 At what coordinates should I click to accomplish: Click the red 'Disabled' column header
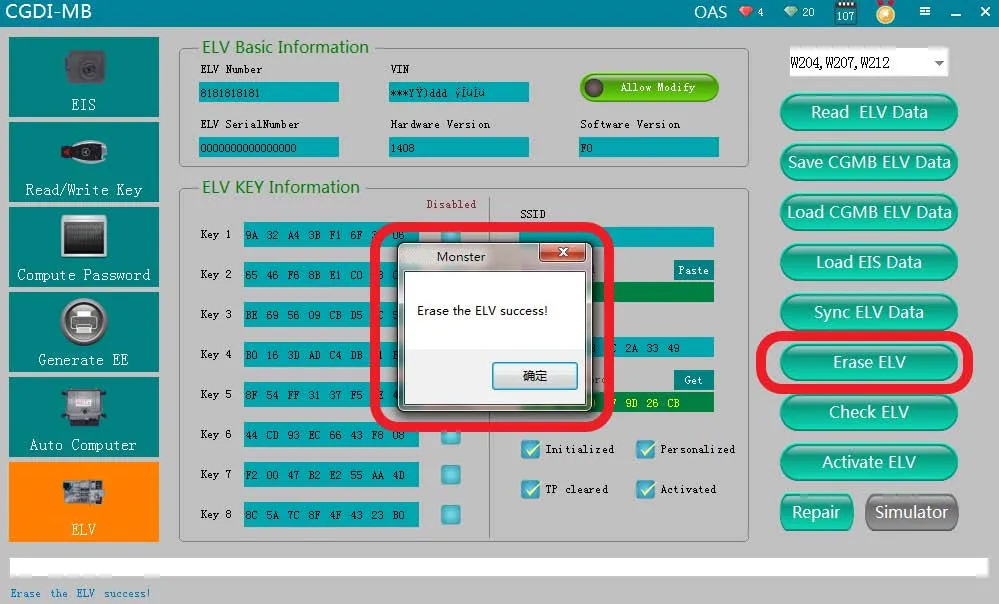click(x=451, y=204)
